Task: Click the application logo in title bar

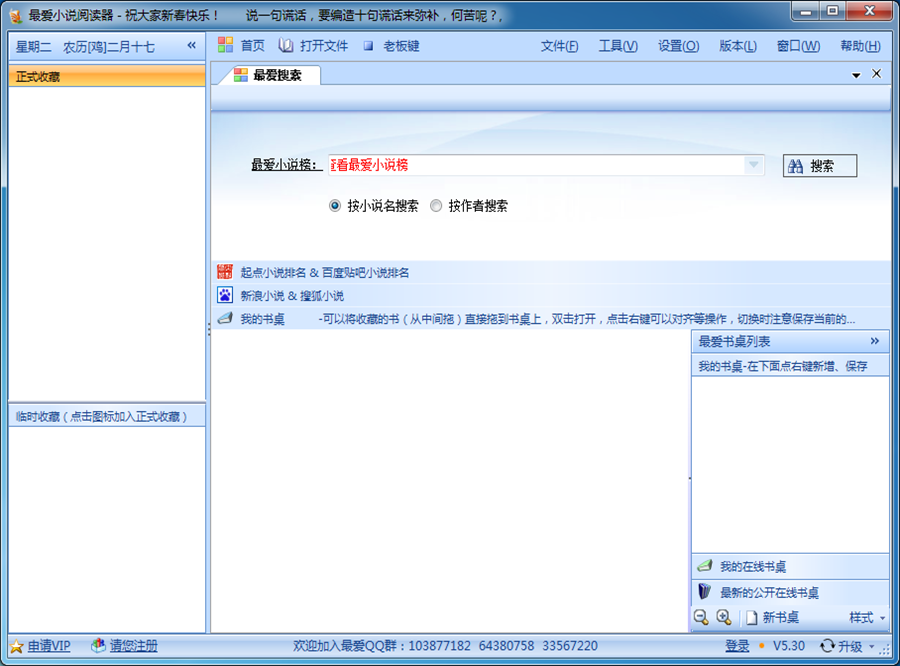Action: pos(16,16)
